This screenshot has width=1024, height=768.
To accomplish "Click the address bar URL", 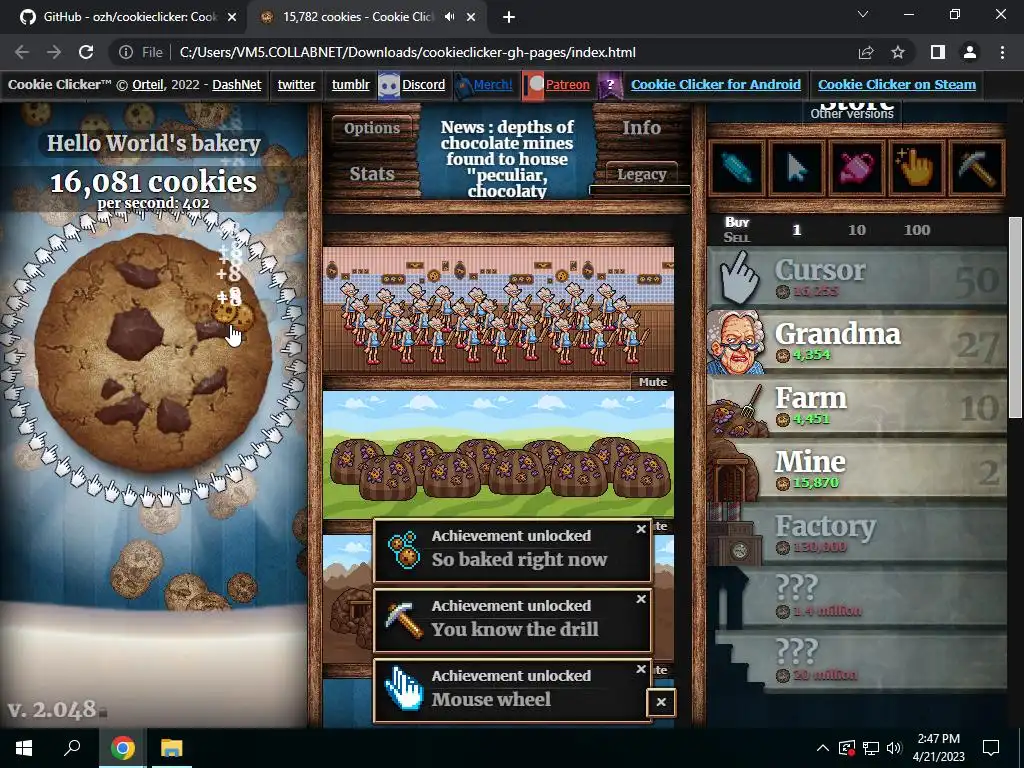I will click(x=408, y=52).
